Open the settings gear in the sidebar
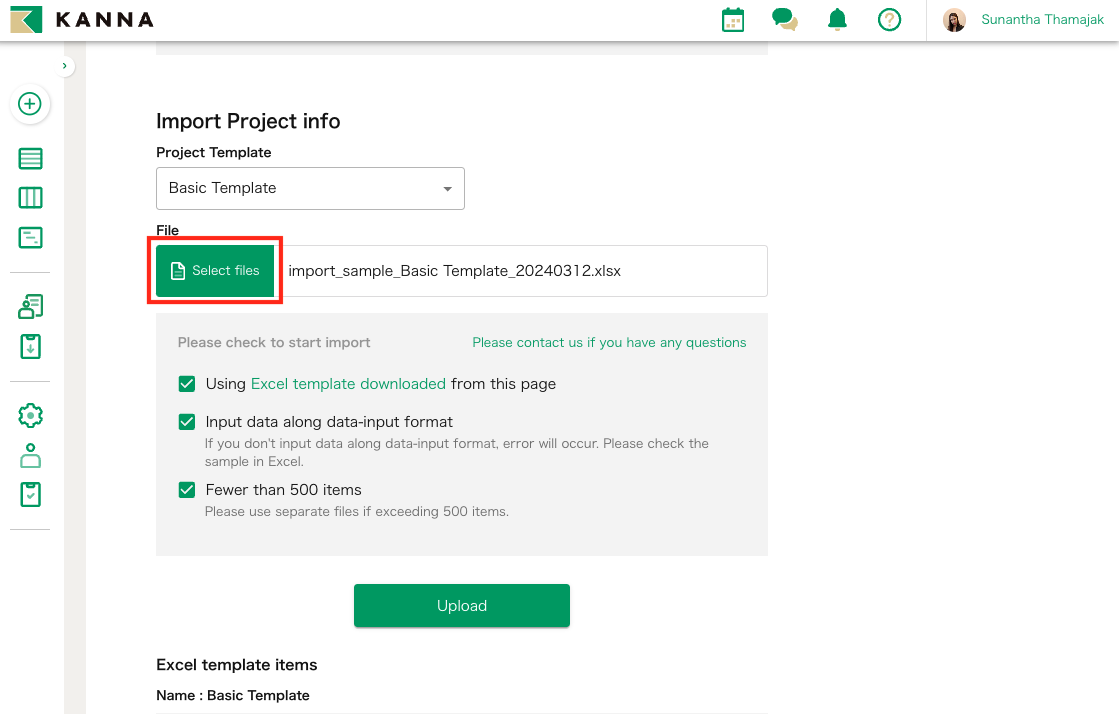 [x=29, y=415]
